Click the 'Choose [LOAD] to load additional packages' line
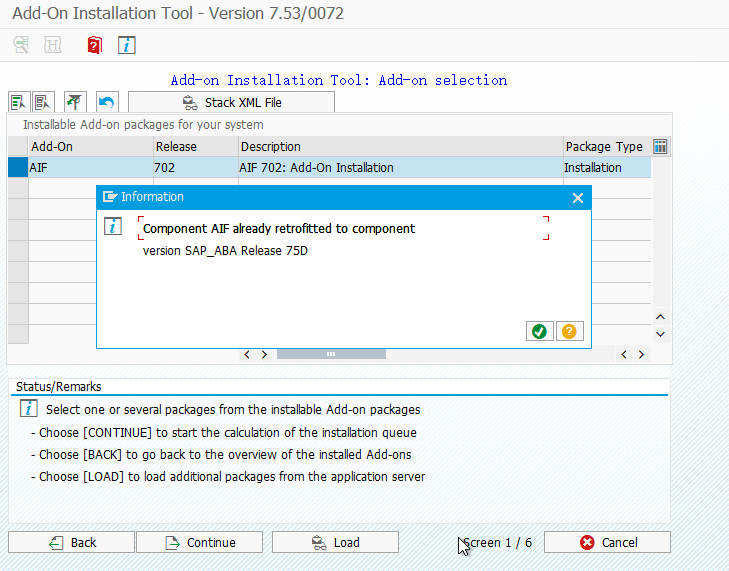729x571 pixels. tap(228, 477)
